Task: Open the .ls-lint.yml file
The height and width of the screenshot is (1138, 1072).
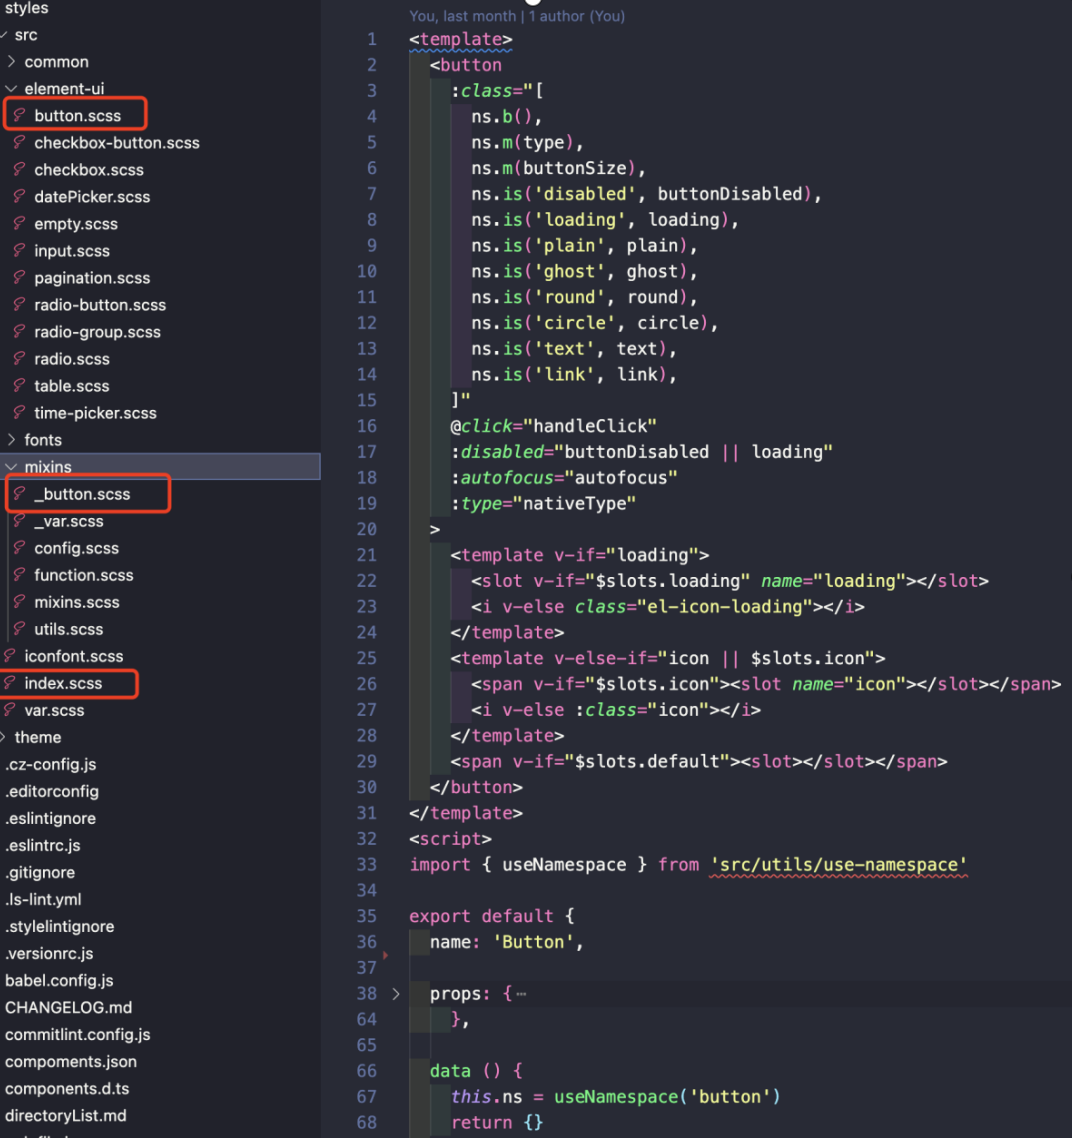Action: pyautogui.click(x=44, y=899)
